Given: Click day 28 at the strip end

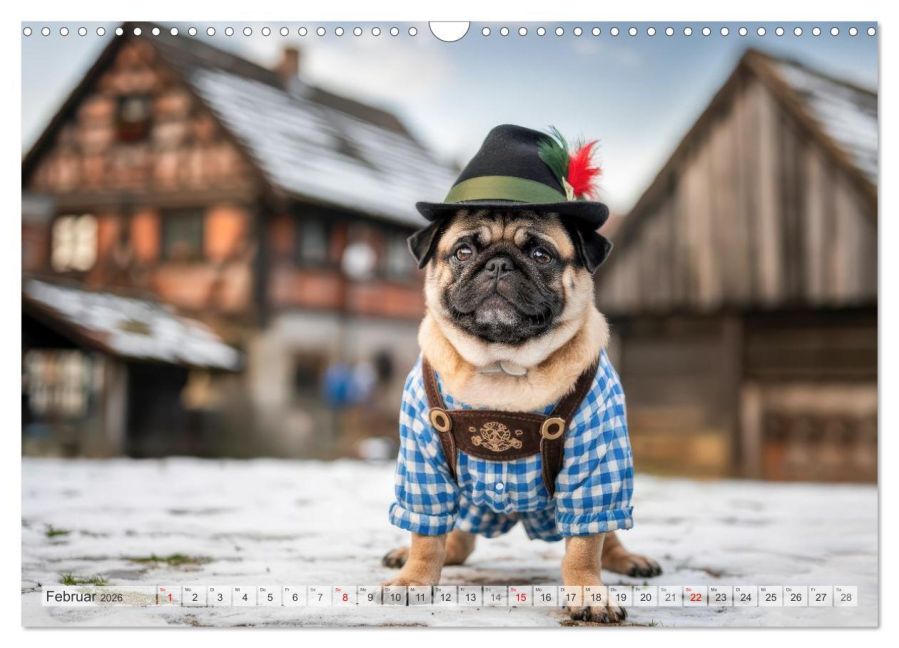Looking at the screenshot, I should [x=846, y=596].
